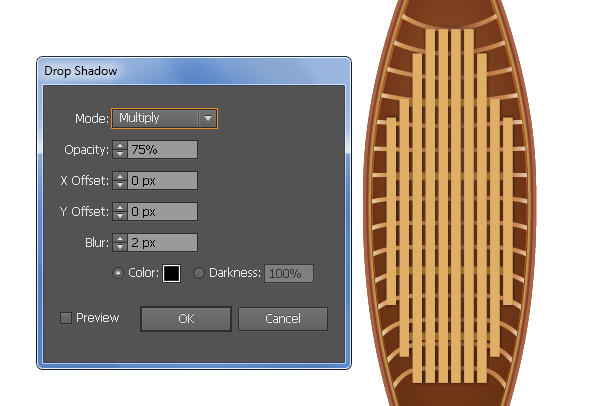Image resolution: width=600 pixels, height=406 pixels.
Task: Open the black shadow color swatch
Action: click(x=171, y=273)
